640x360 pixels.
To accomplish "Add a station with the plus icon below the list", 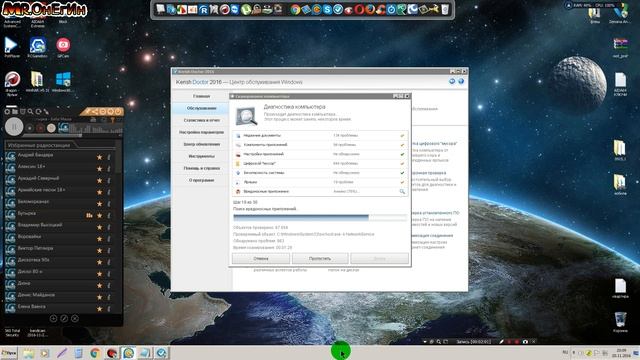I will click(53, 318).
